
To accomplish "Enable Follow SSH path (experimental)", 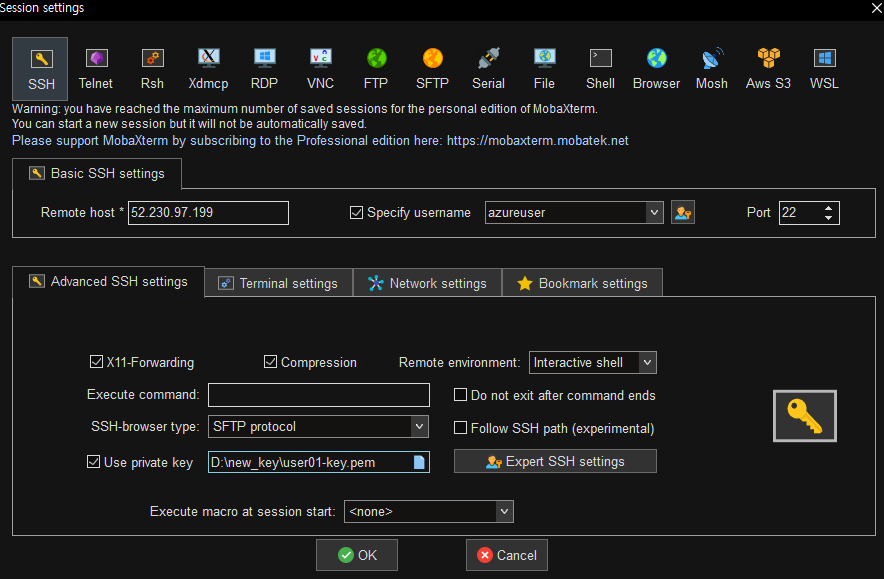I will 461,428.
